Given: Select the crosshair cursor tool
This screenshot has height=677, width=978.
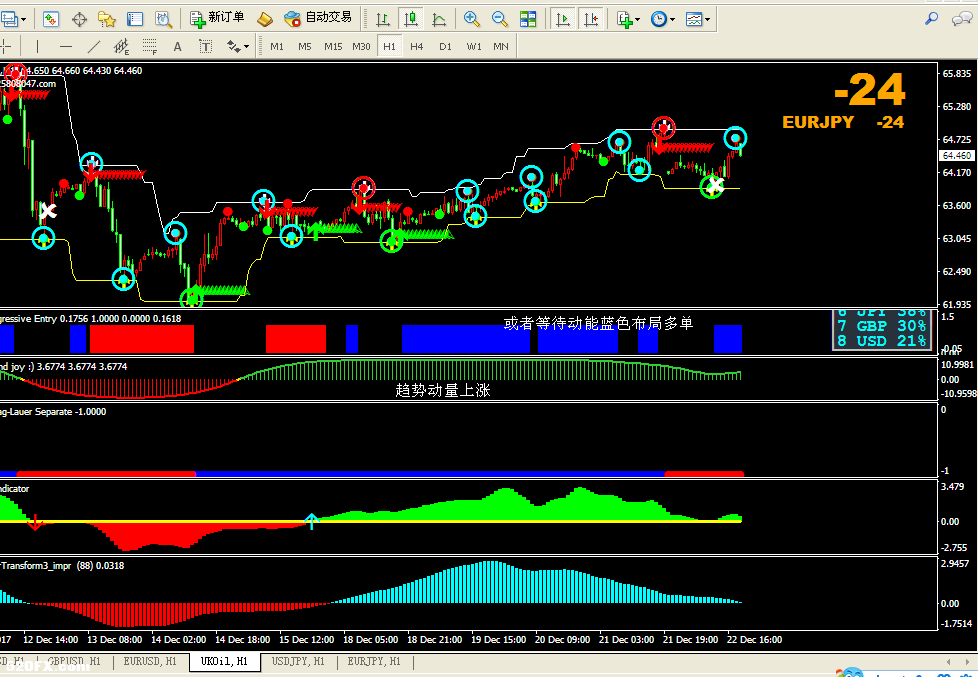Looking at the screenshot, I should (6, 46).
